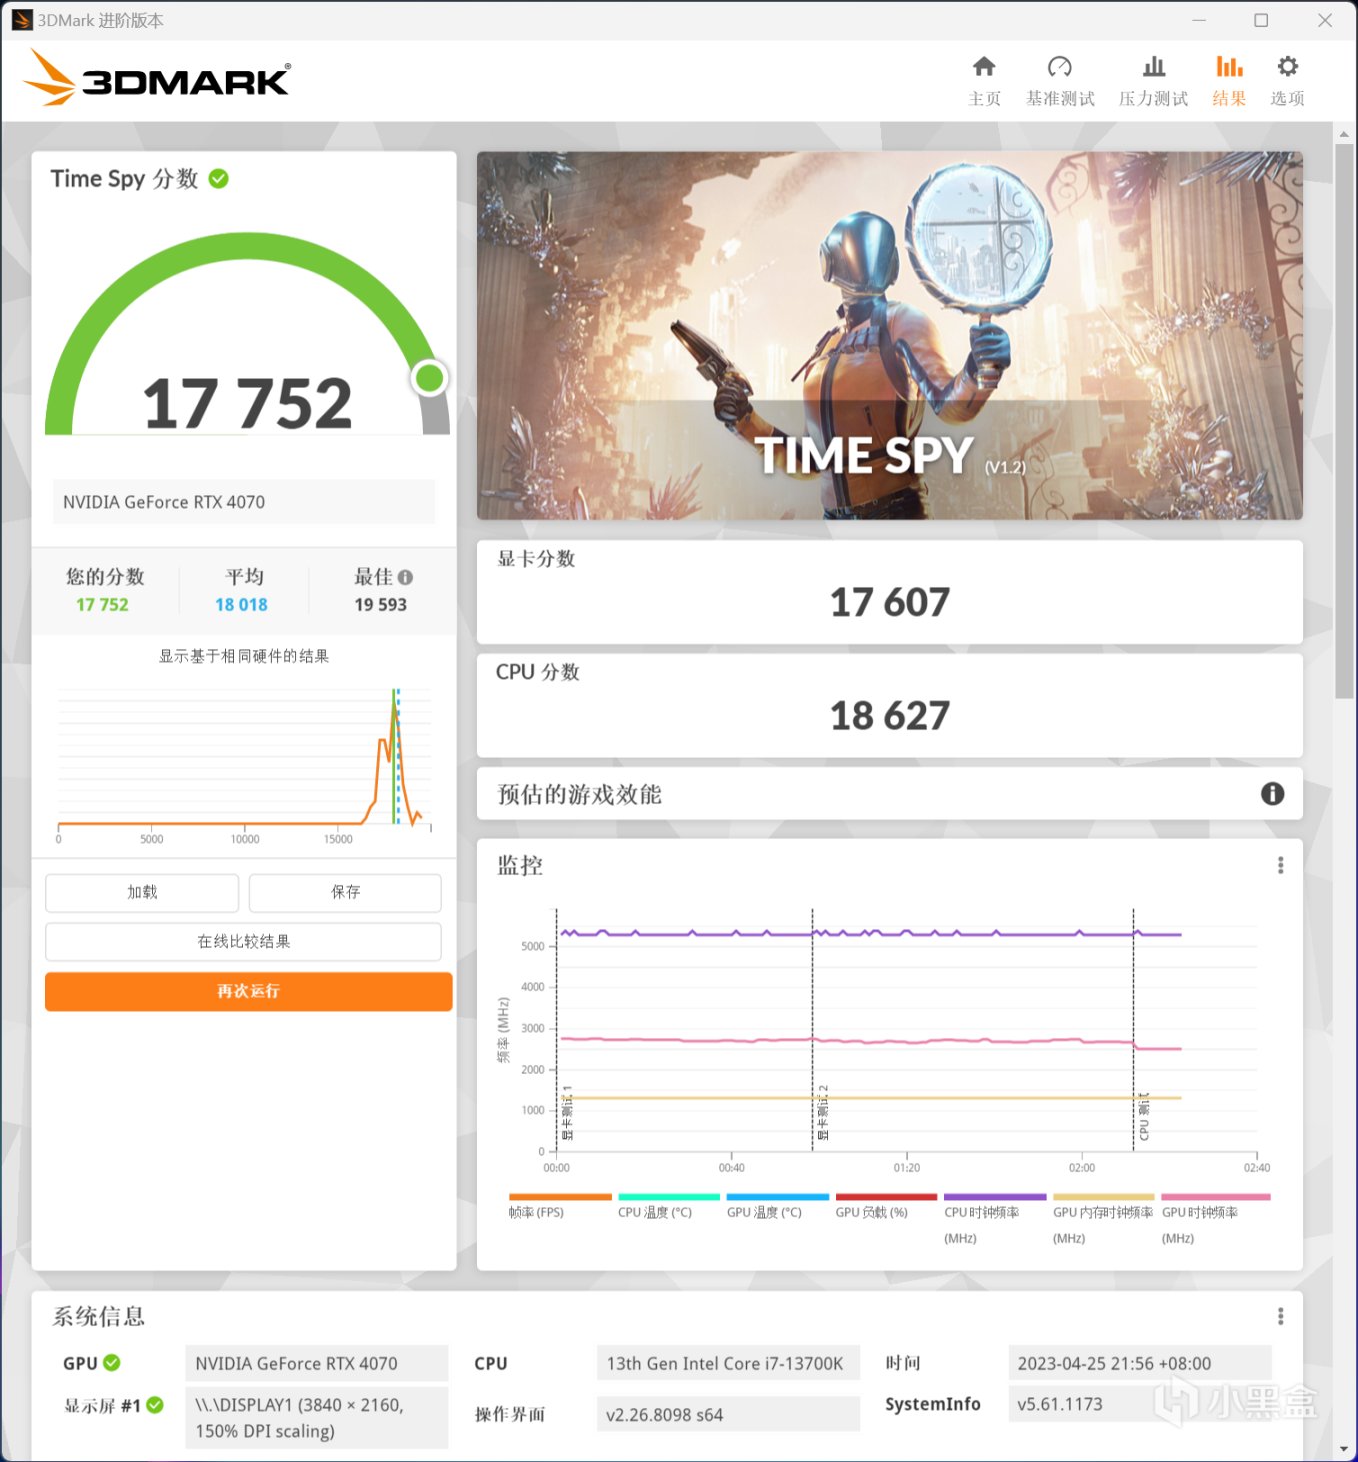Click the 2023-04-25 21:56 time value
Image resolution: width=1358 pixels, height=1462 pixels.
pos(1140,1364)
